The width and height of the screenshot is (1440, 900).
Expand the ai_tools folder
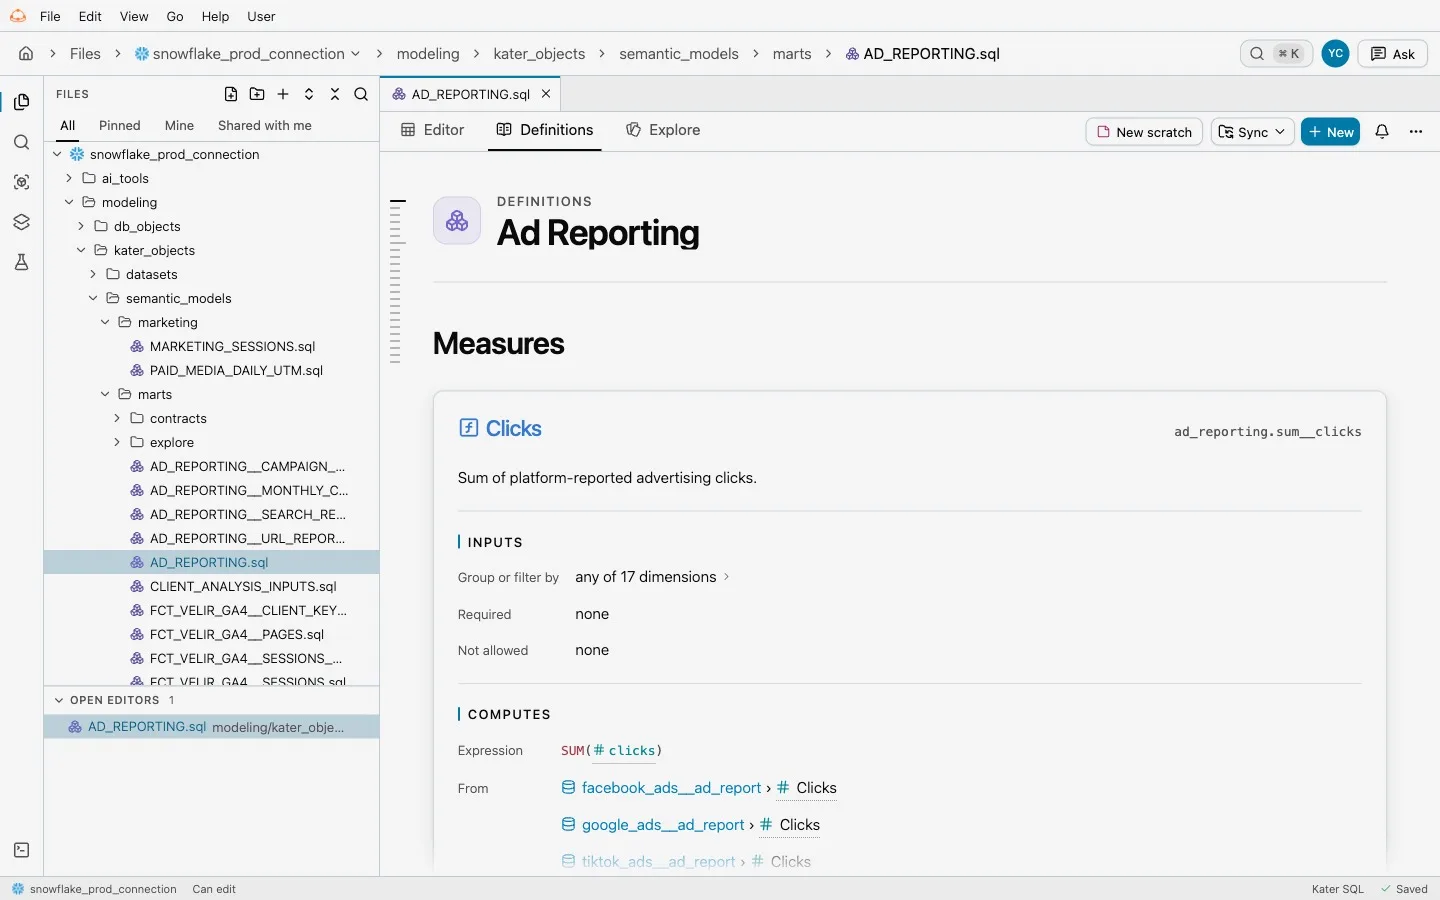click(69, 178)
